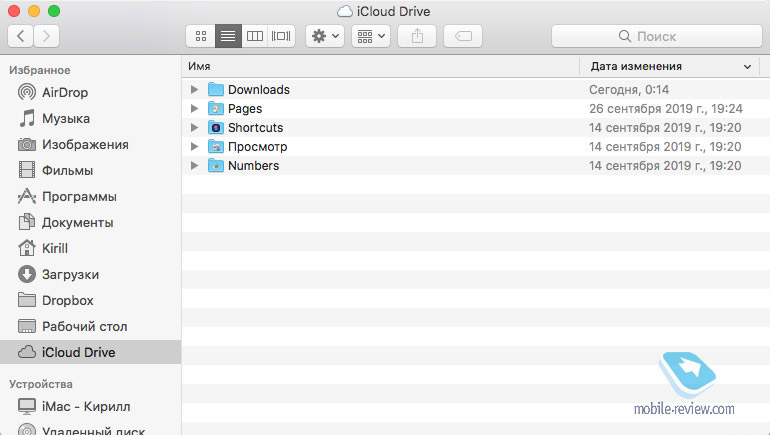Select the Numbers folder icon
The image size is (770, 437).
coord(216,165)
